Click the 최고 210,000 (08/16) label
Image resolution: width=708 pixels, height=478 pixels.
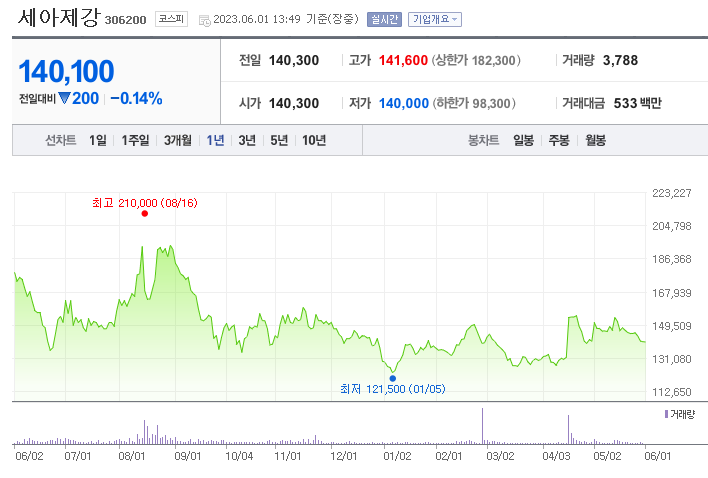145,203
